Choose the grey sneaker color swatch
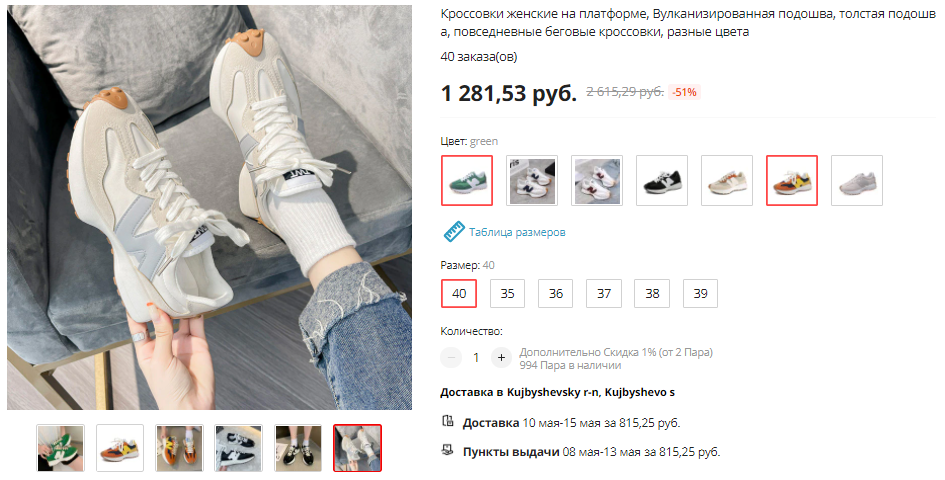This screenshot has height=480, width=945. (x=857, y=180)
